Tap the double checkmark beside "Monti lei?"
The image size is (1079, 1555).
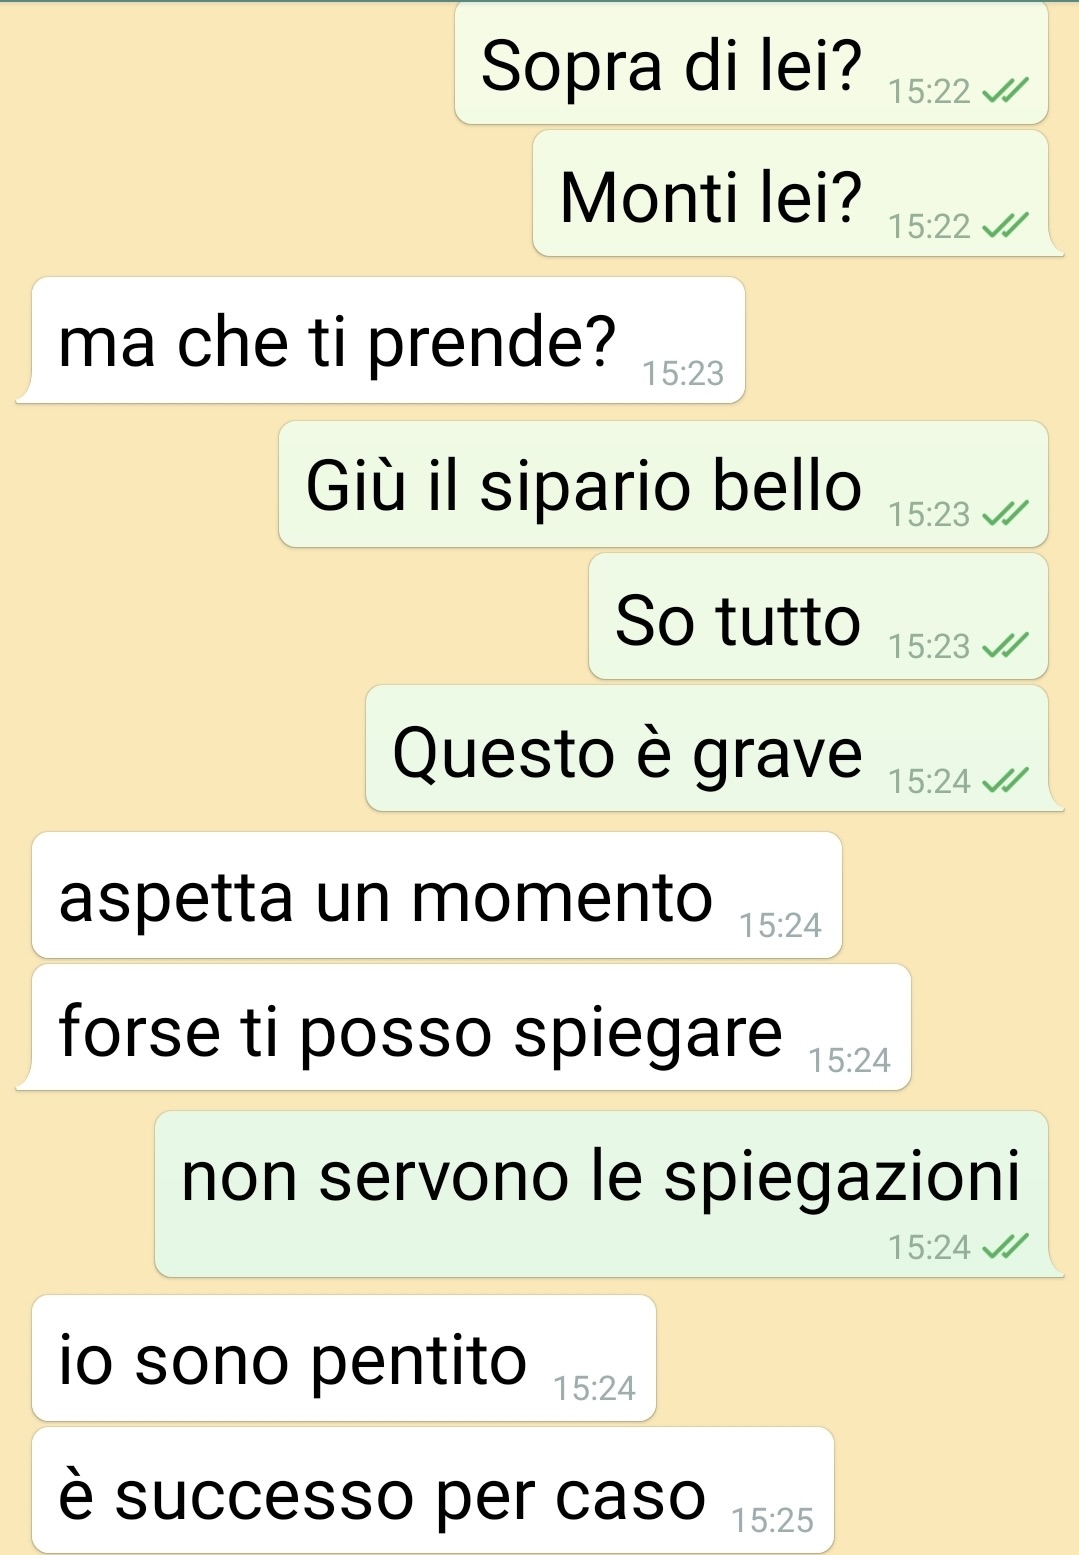(x=1004, y=227)
